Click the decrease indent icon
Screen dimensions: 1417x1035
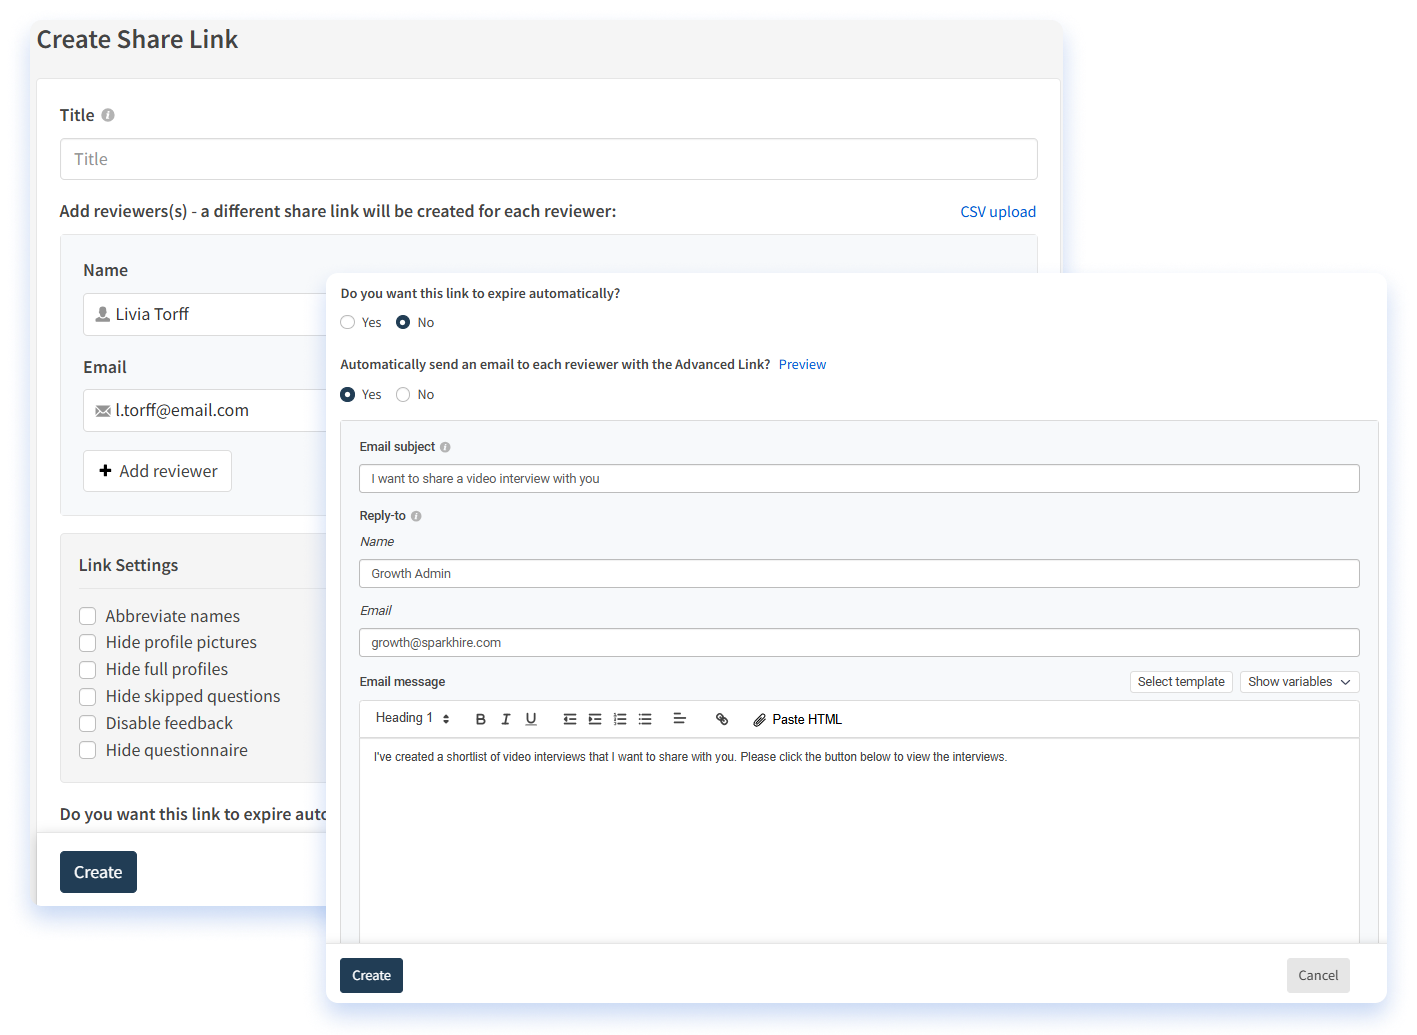[570, 719]
